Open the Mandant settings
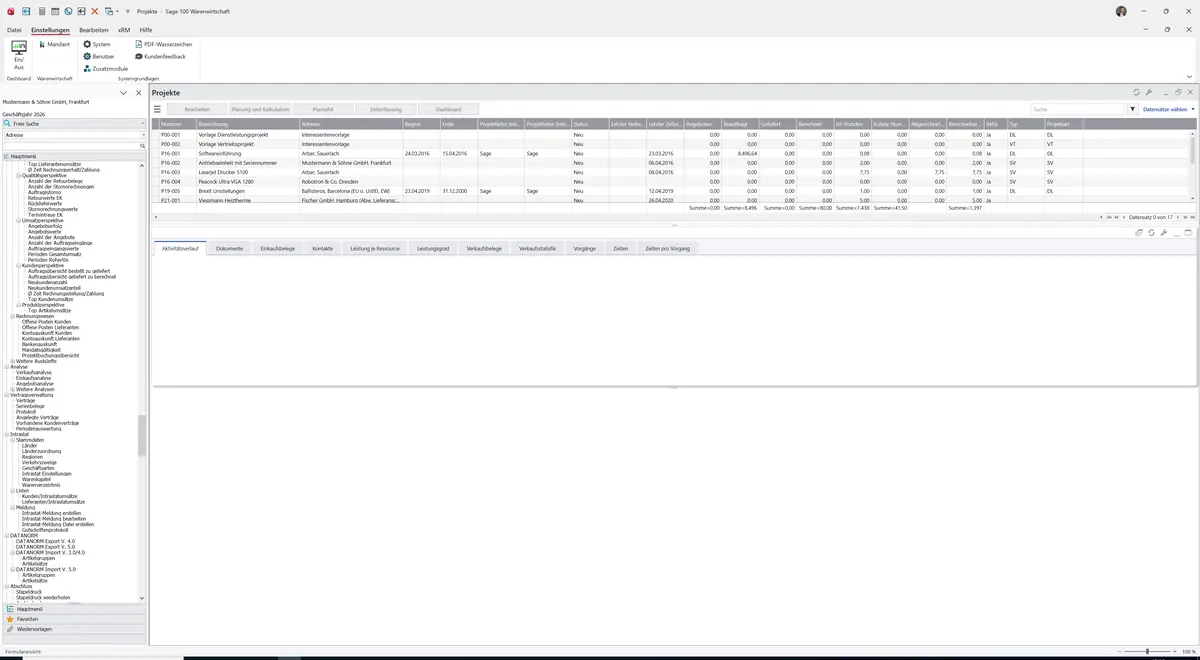This screenshot has width=1200, height=660. [x=54, y=45]
